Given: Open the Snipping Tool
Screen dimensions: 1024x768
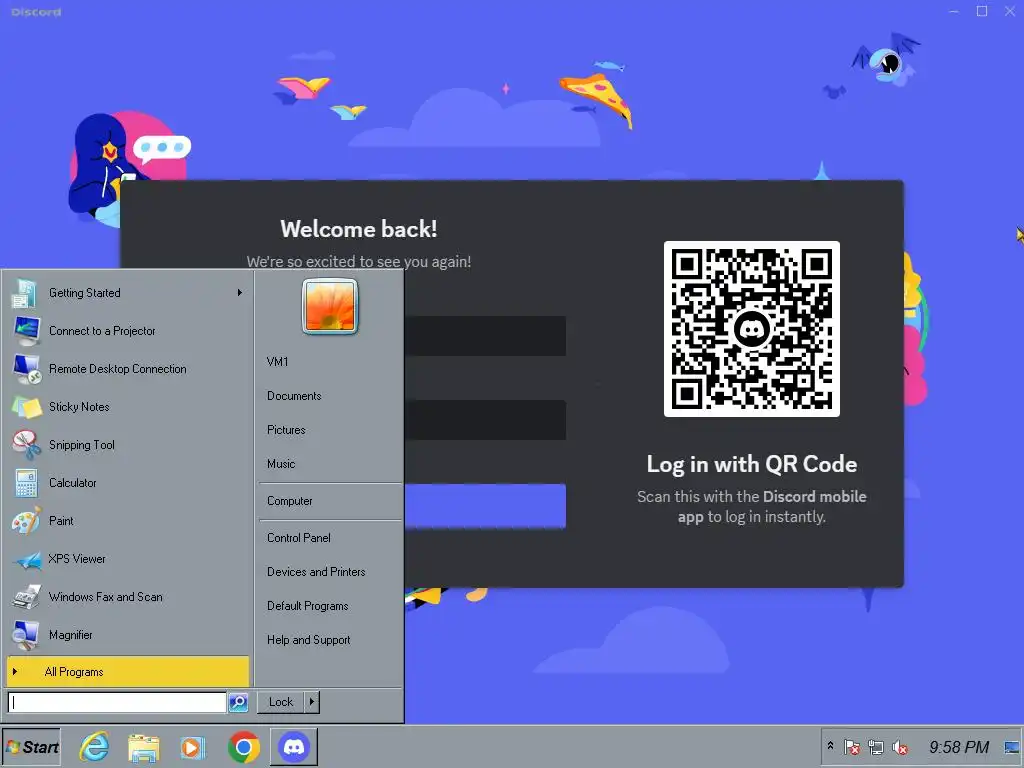Looking at the screenshot, I should pyautogui.click(x=127, y=445).
